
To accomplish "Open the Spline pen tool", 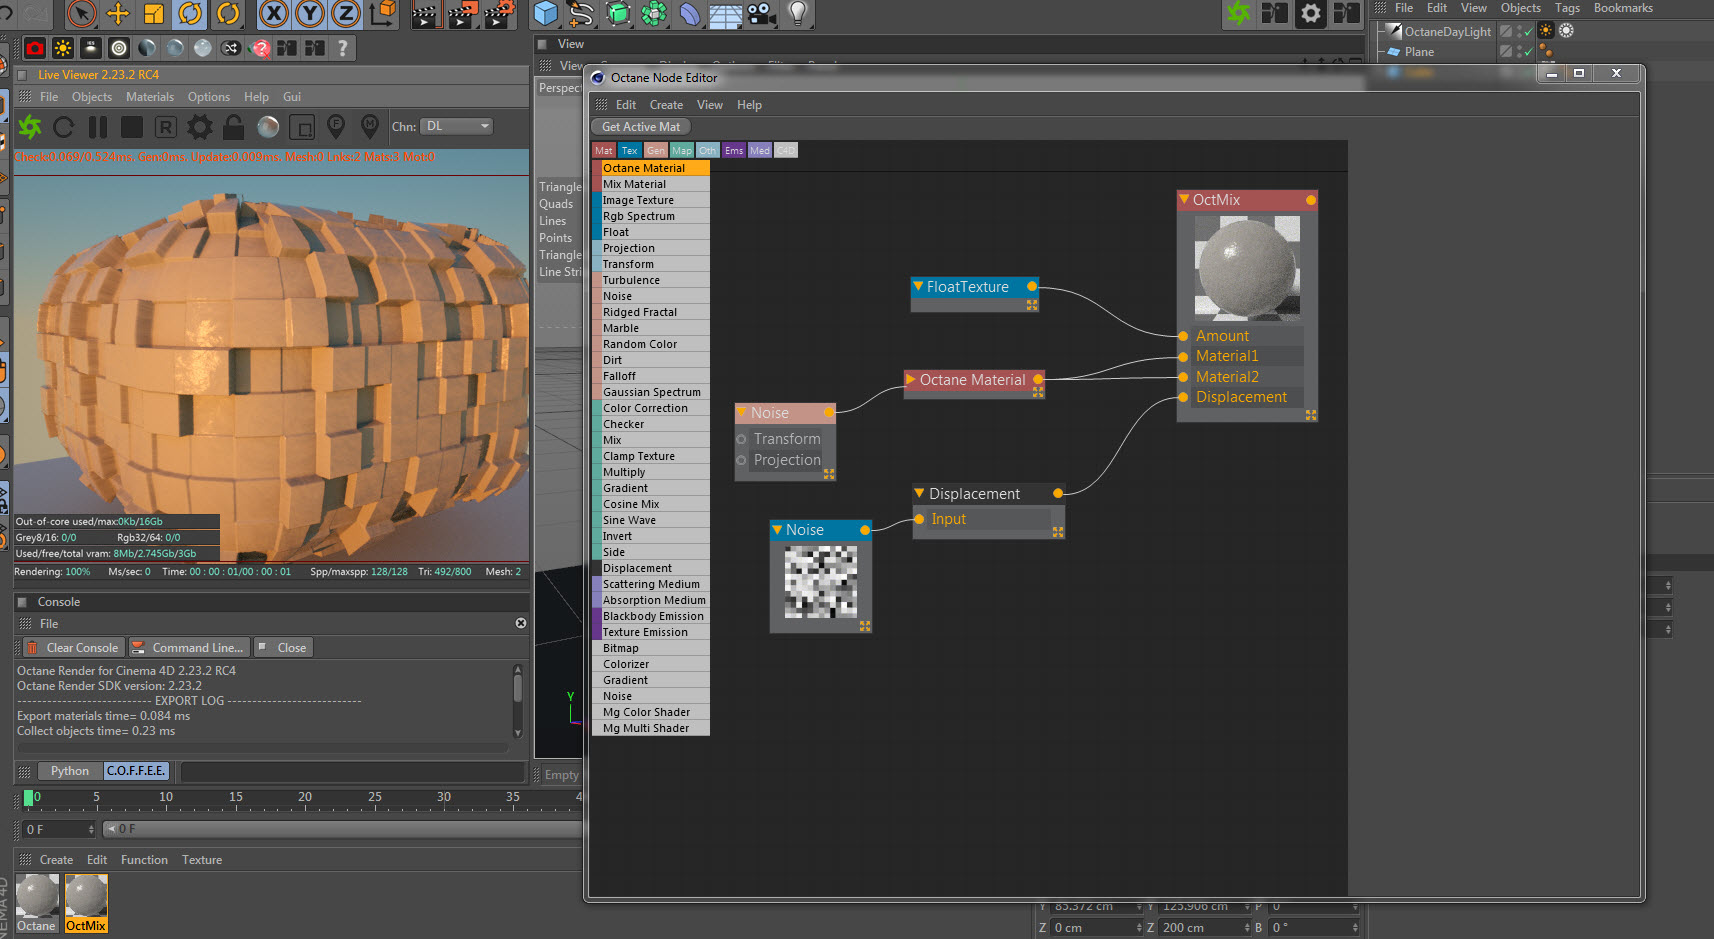I will click(582, 13).
